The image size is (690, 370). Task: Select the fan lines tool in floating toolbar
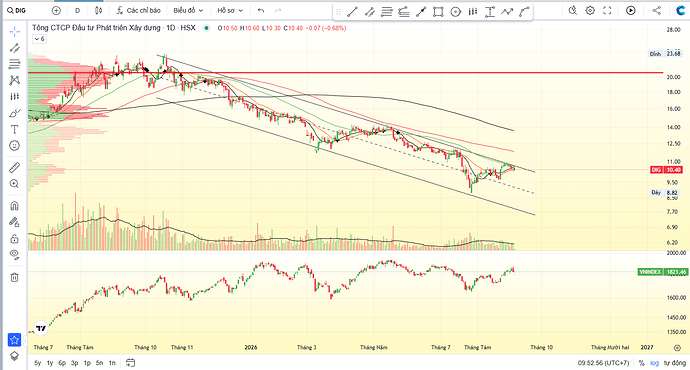click(x=404, y=12)
